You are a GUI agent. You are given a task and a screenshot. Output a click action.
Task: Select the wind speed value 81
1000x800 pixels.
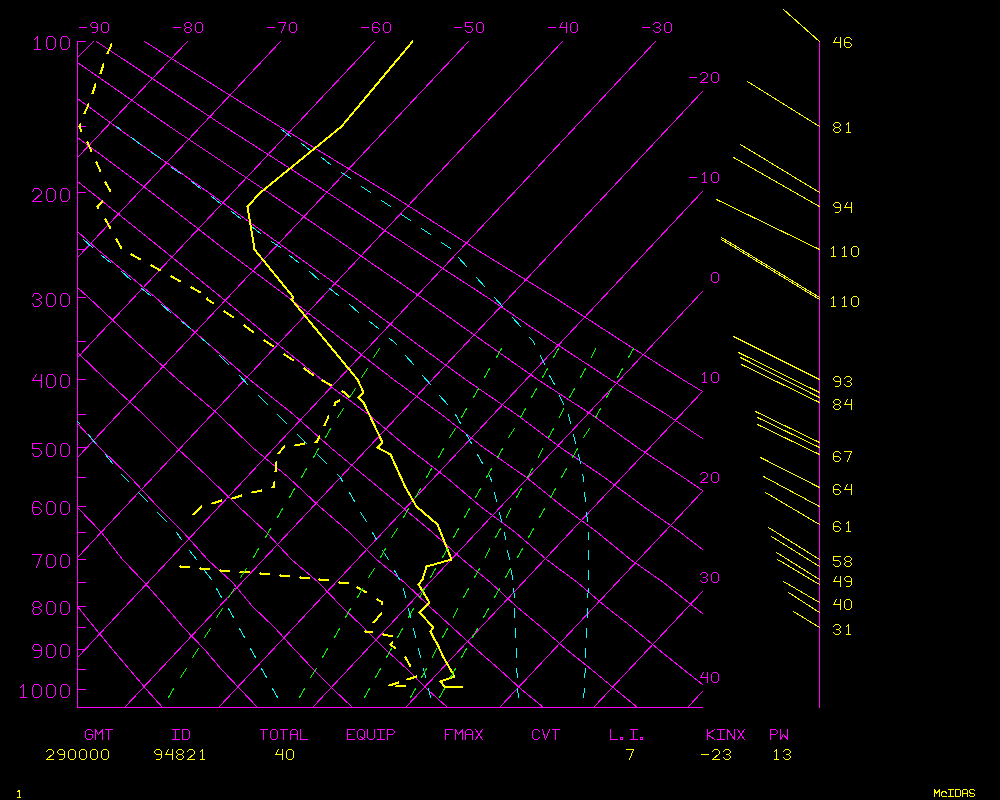point(842,128)
